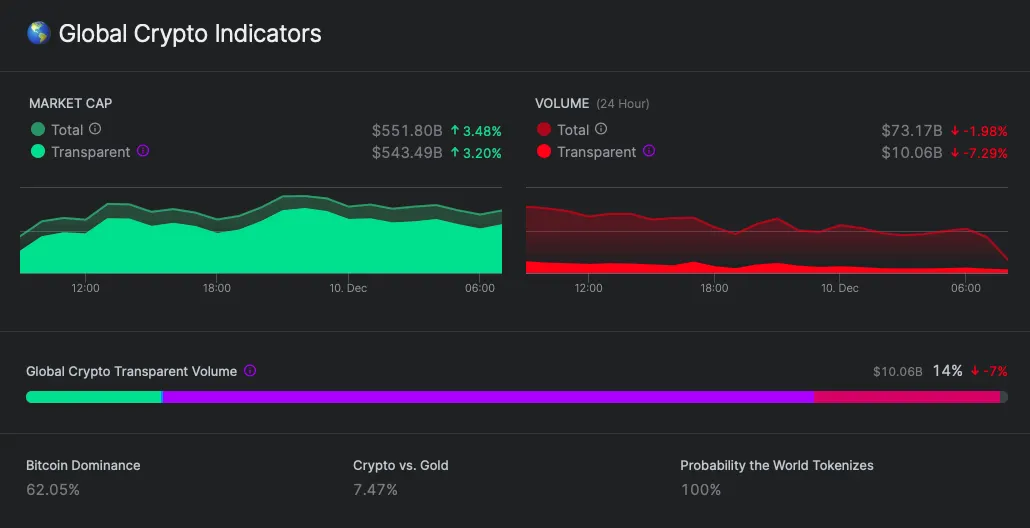Click the $10.06B value above the volume bar
The image size is (1030, 528).
coord(898,372)
